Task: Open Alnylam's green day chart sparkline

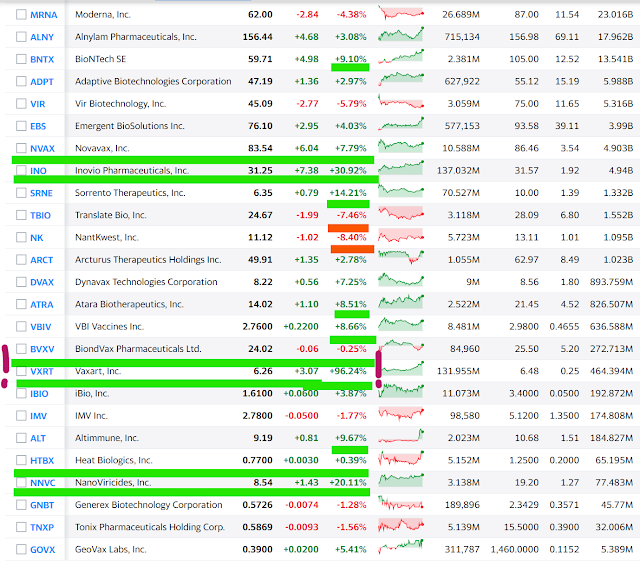Action: point(401,34)
